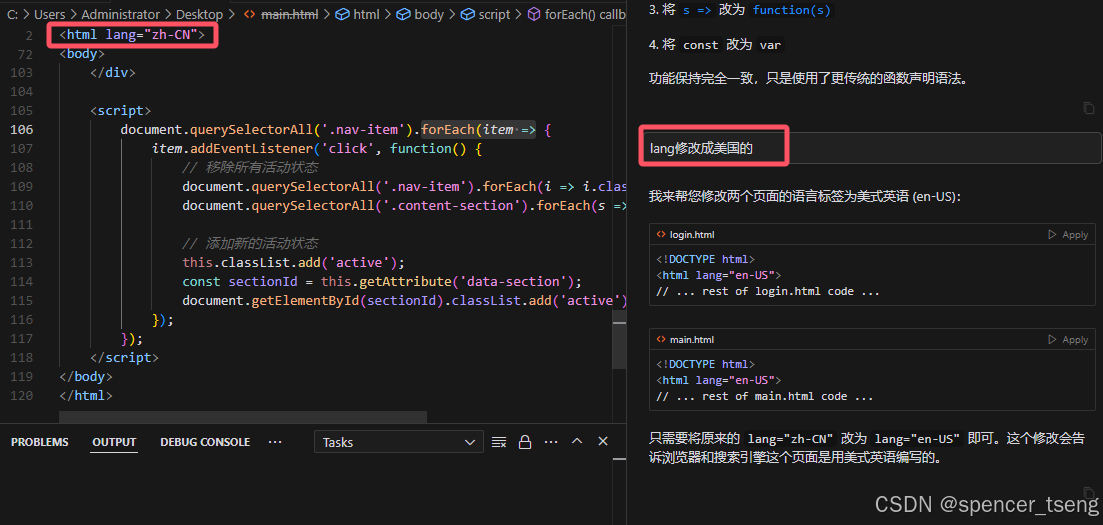
Task: Maximize the panel with the chevron-up icon
Action: pyautogui.click(x=577, y=442)
